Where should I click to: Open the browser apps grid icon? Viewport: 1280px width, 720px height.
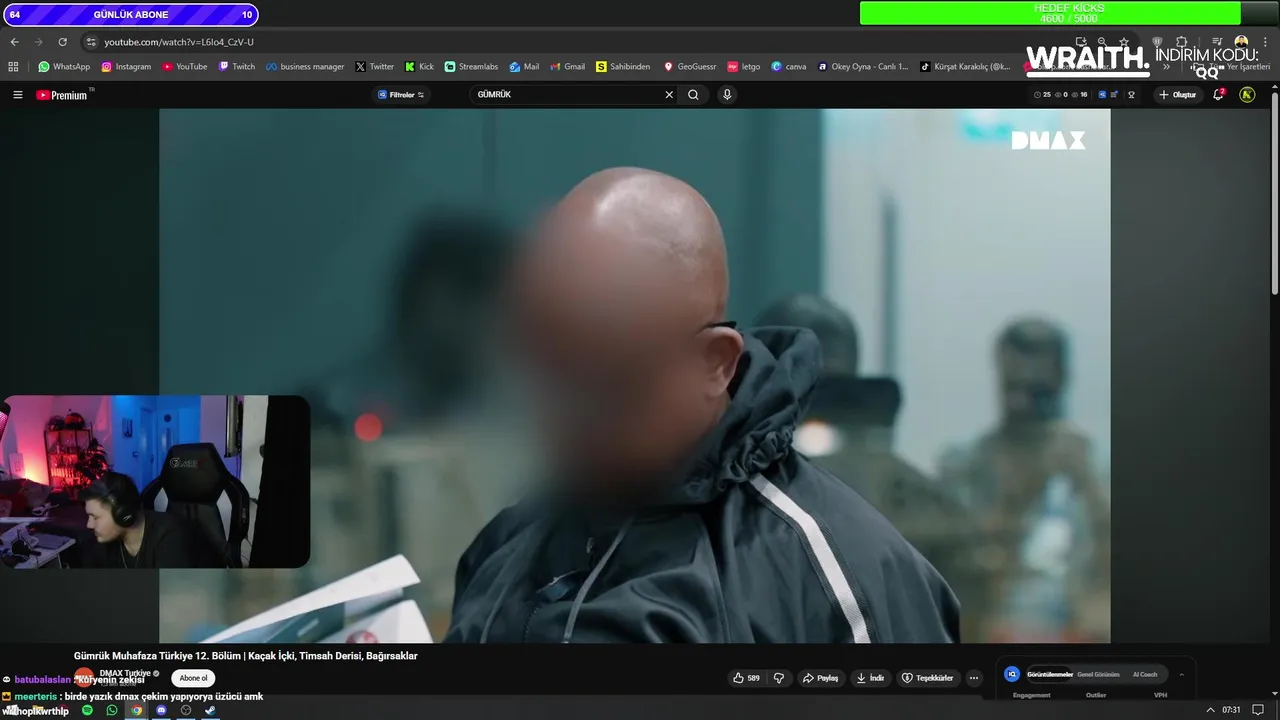pyautogui.click(x=13, y=67)
